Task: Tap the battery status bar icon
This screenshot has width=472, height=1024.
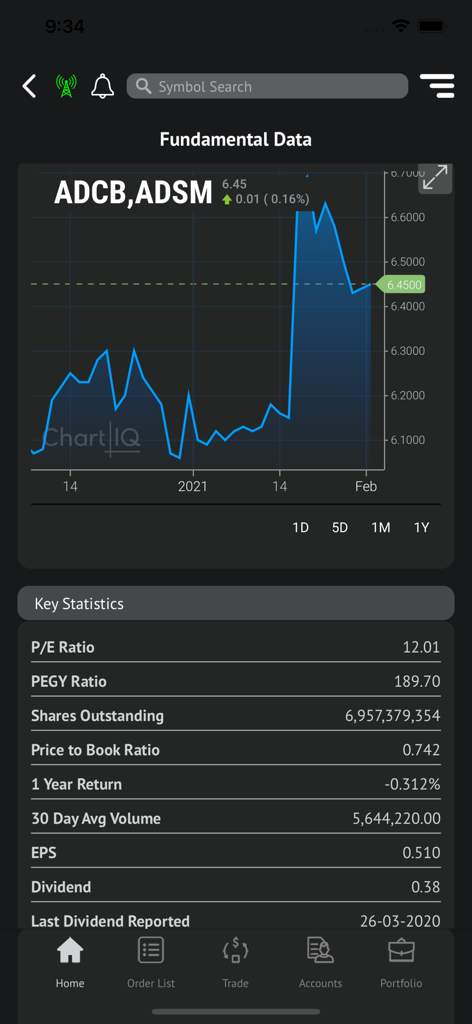Action: [x=432, y=26]
